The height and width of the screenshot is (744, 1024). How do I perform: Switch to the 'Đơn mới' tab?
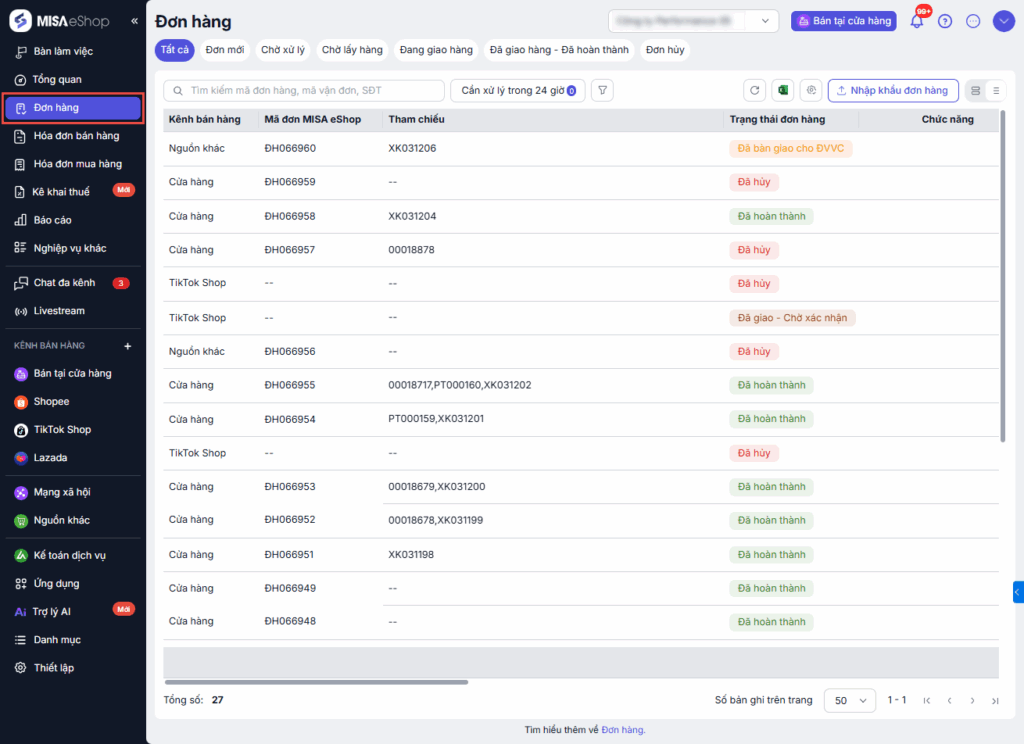(x=225, y=50)
